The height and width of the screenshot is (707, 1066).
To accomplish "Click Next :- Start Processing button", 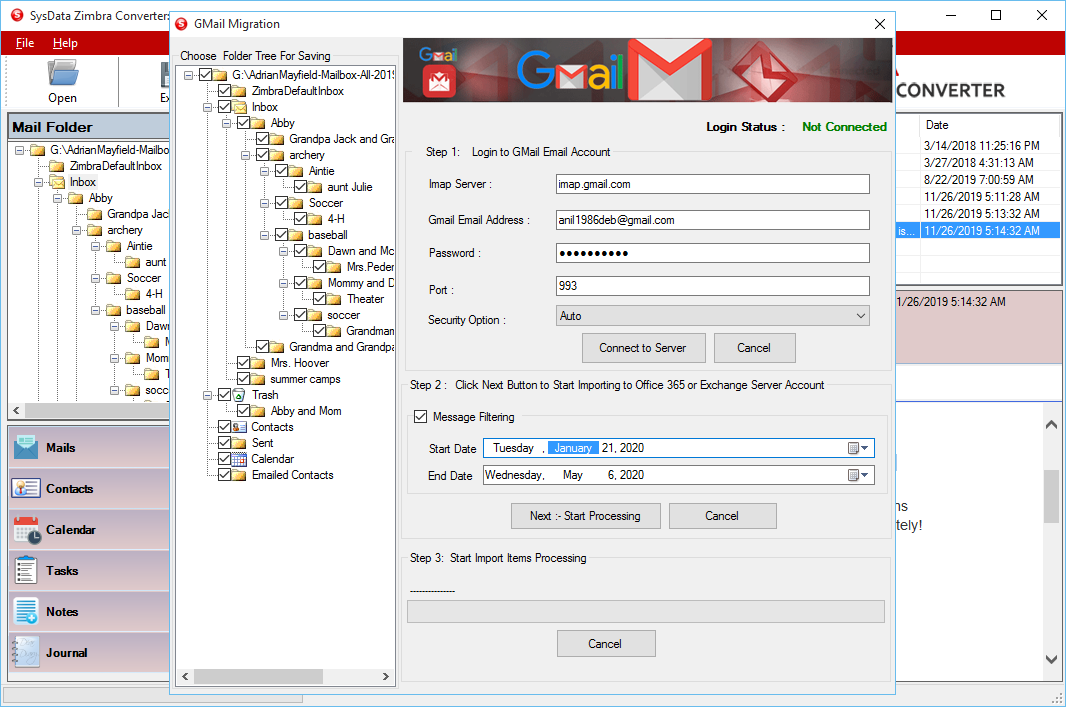I will click(x=585, y=516).
